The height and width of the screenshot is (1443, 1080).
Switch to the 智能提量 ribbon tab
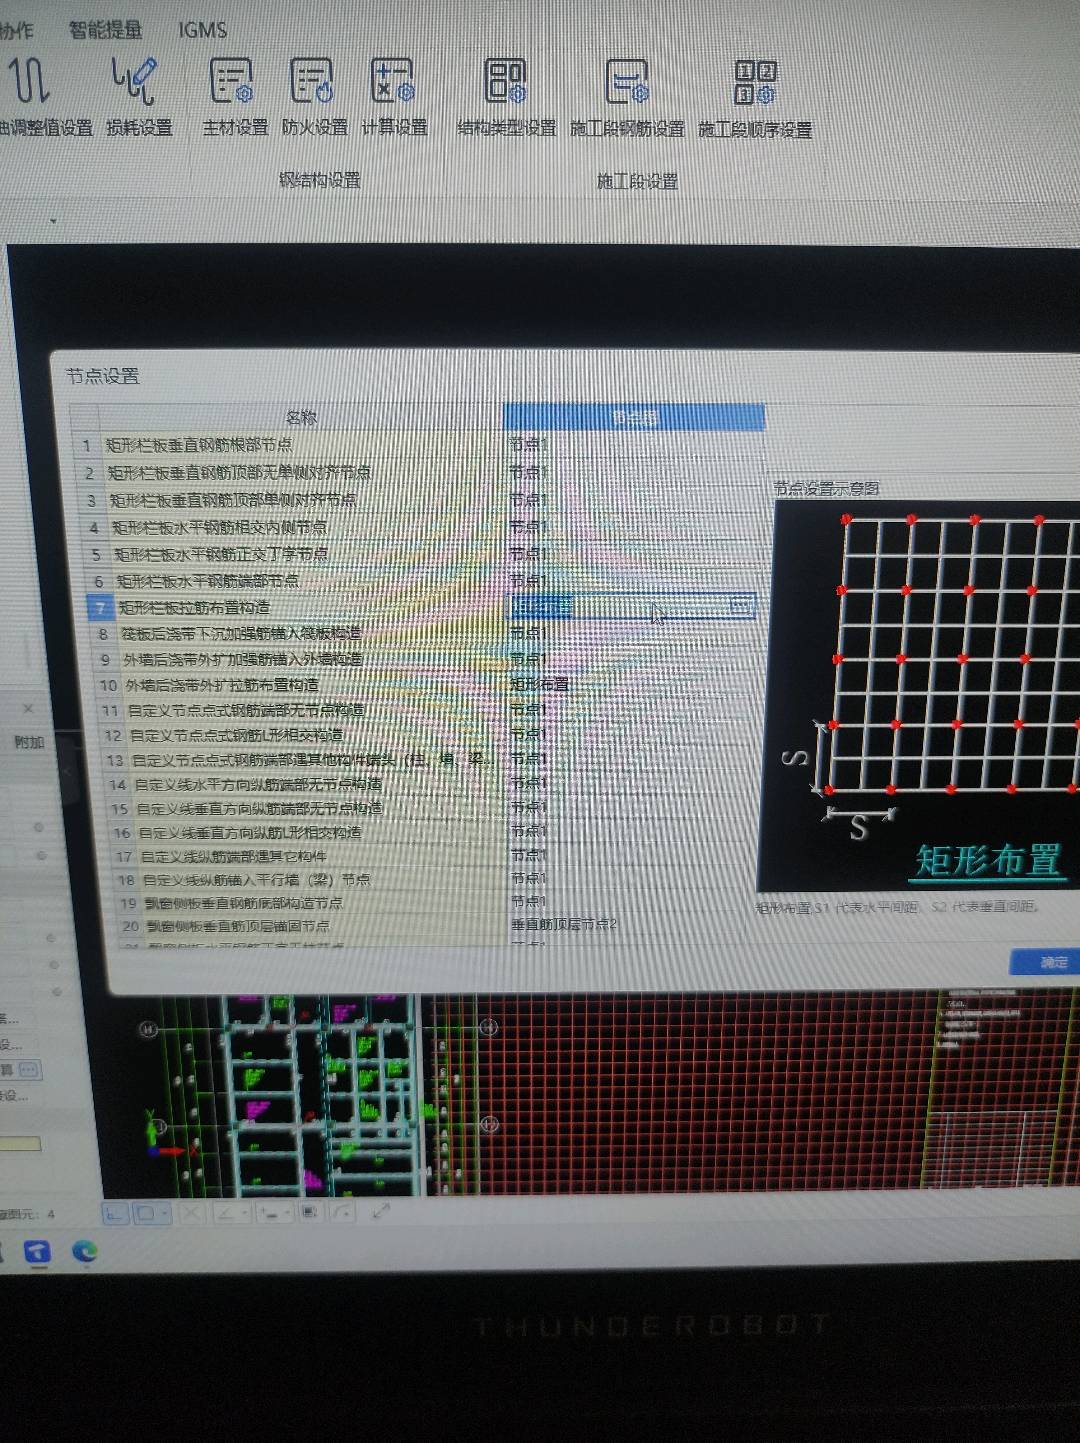105,30
